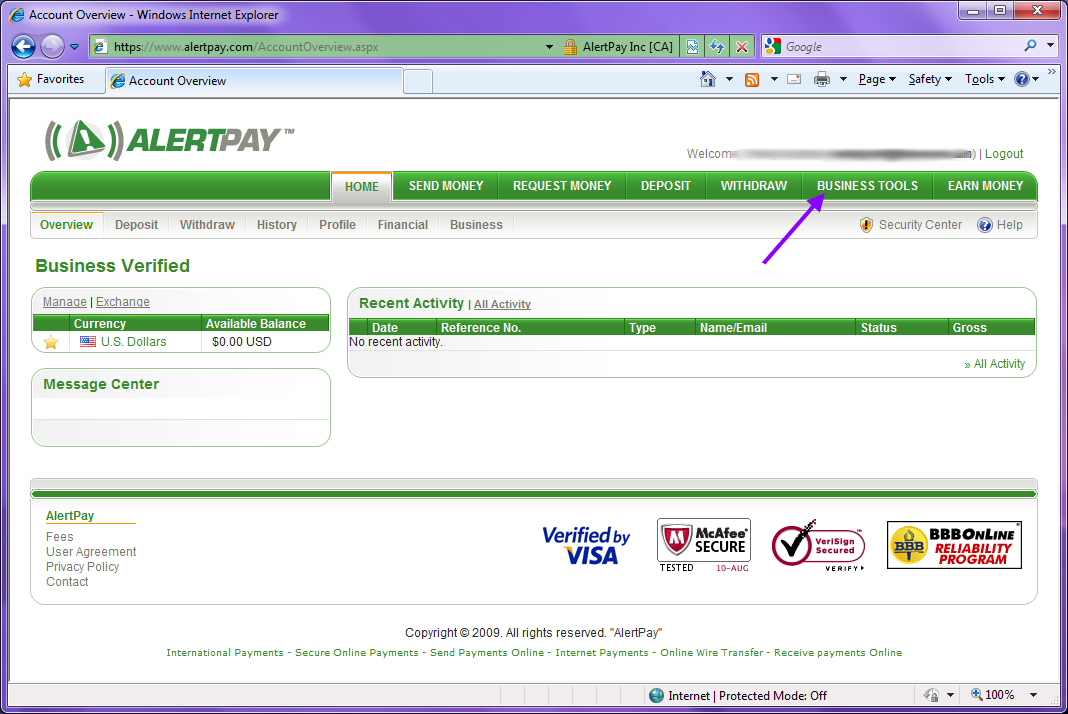
Task: Open the REQUEST MONEY navigation tab
Action: click(562, 186)
